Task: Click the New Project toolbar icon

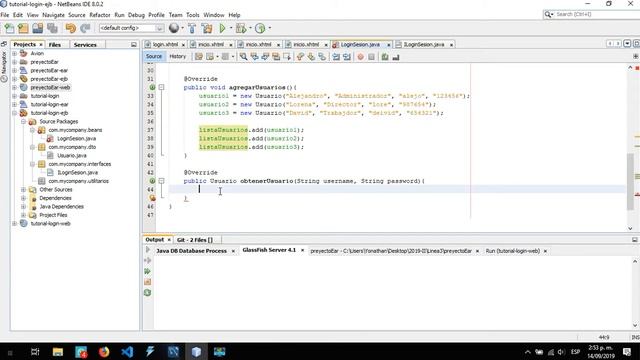Action: click(x=23, y=28)
